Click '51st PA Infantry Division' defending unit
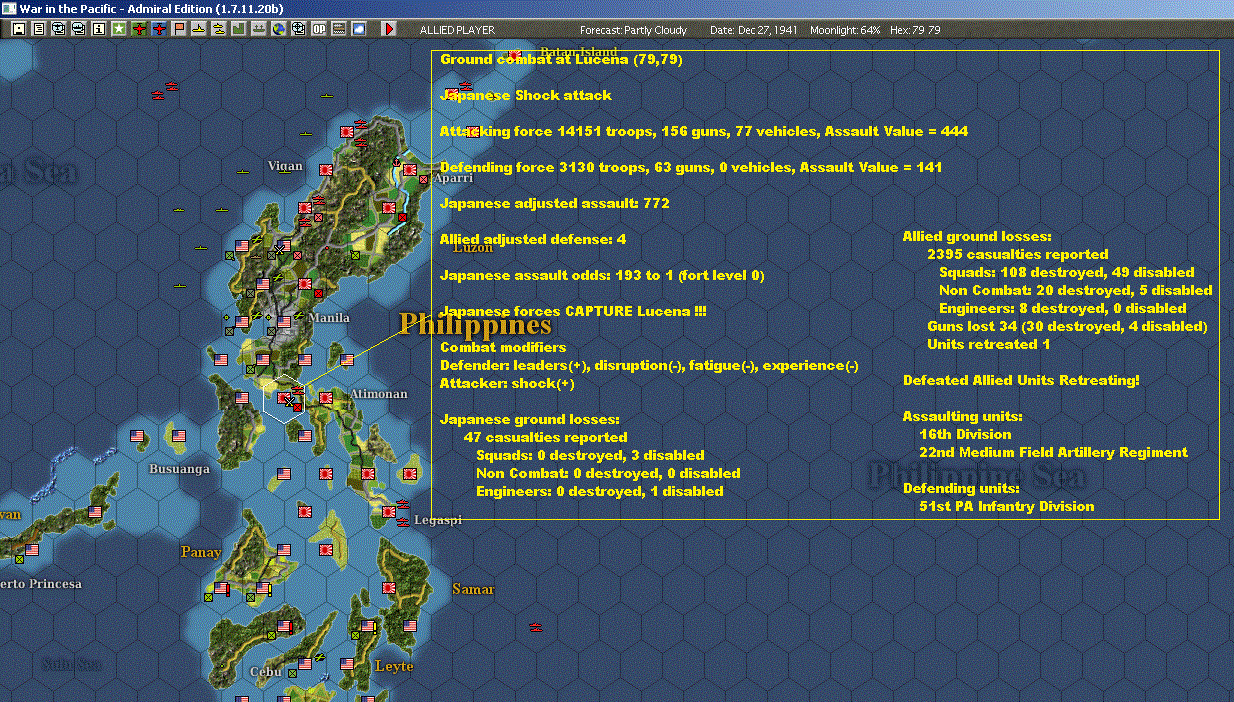Image resolution: width=1234 pixels, height=702 pixels. pyautogui.click(x=1007, y=506)
